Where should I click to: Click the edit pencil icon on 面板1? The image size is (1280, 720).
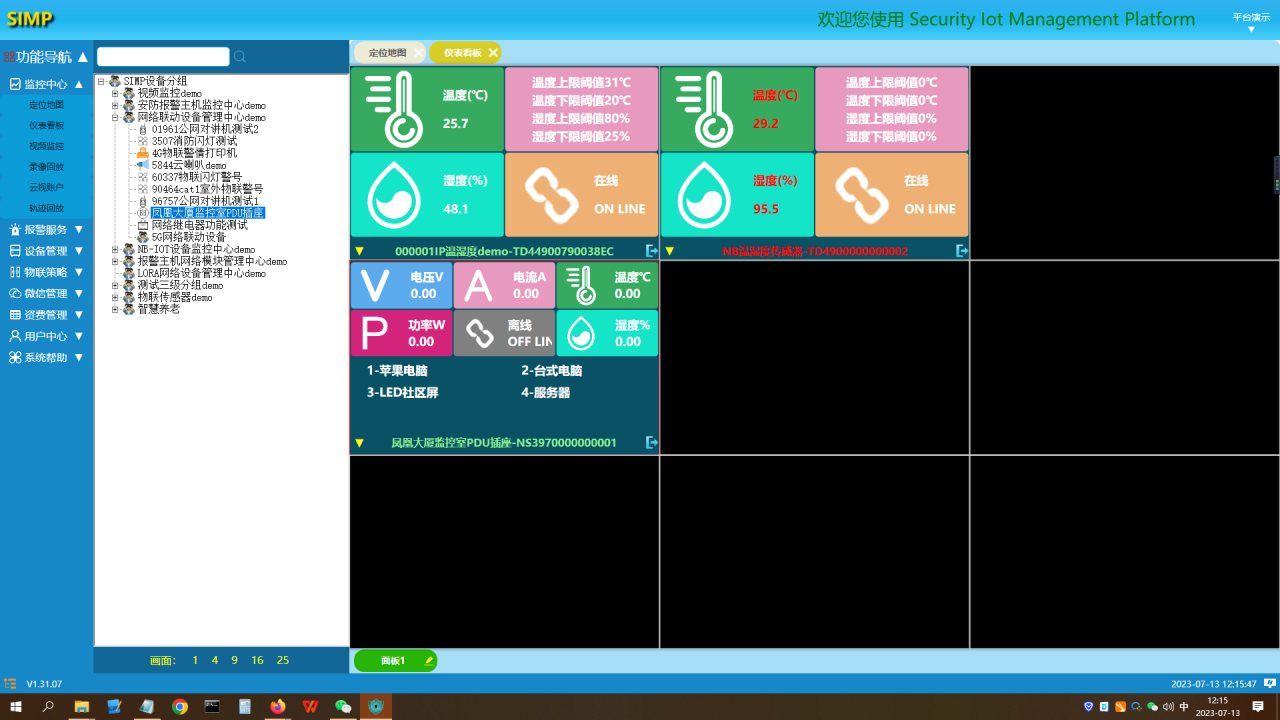click(x=429, y=661)
